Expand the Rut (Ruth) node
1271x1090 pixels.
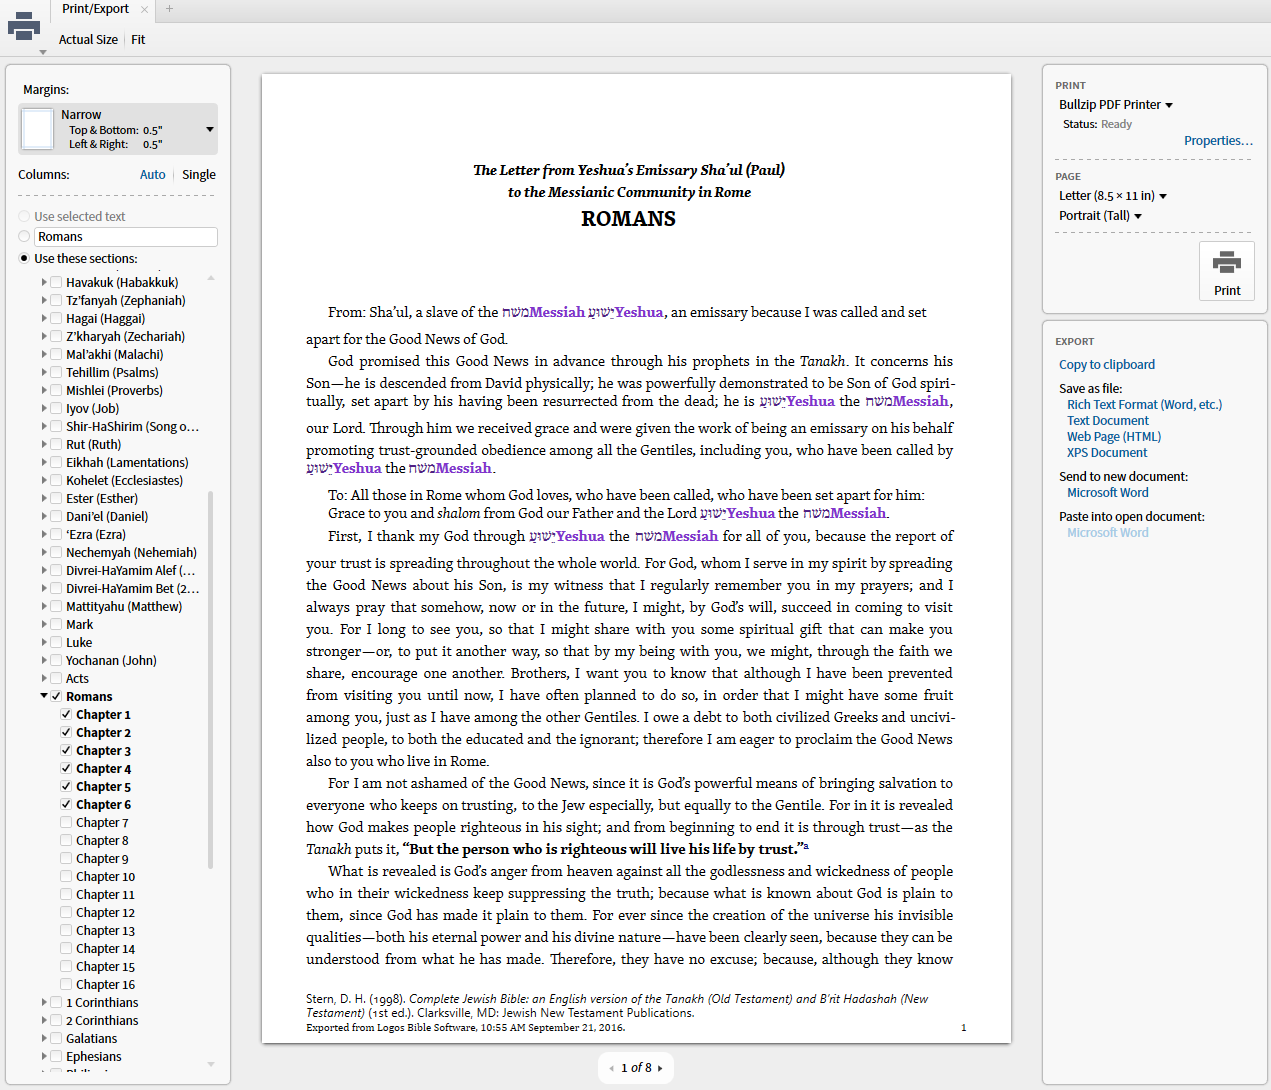44,444
